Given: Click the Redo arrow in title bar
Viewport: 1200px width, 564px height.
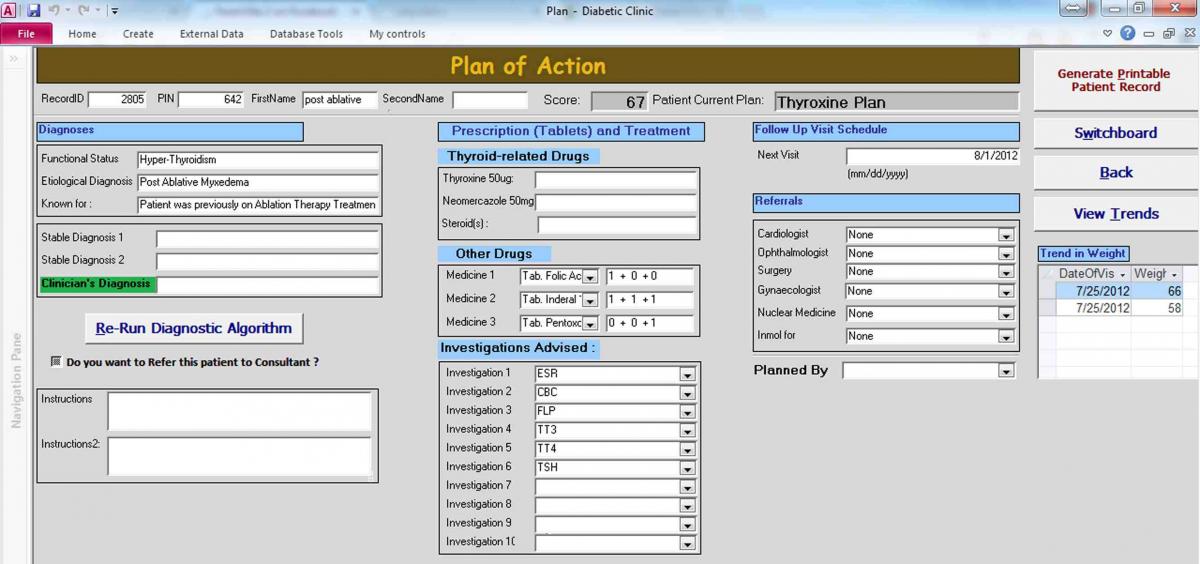Looking at the screenshot, I should (x=82, y=11).
